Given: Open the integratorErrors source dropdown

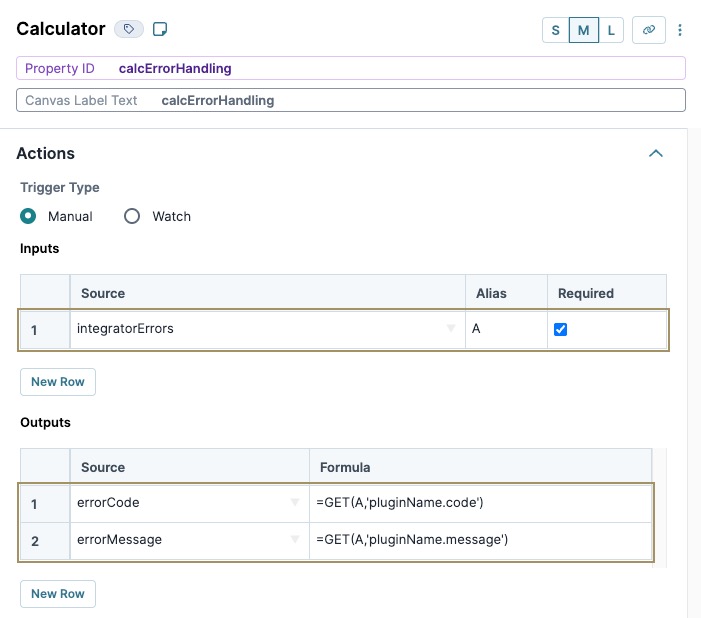Looking at the screenshot, I should (451, 328).
